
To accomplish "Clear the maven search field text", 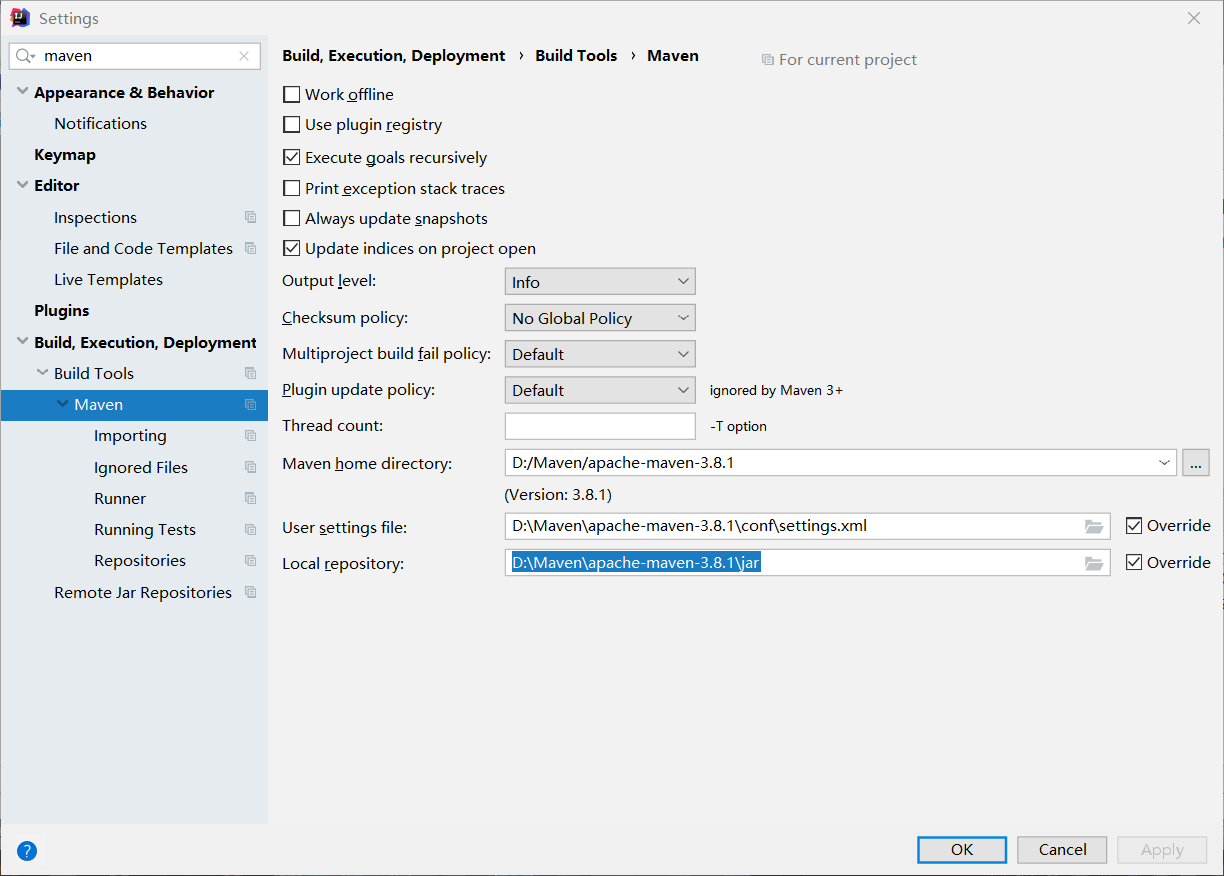I will [244, 56].
